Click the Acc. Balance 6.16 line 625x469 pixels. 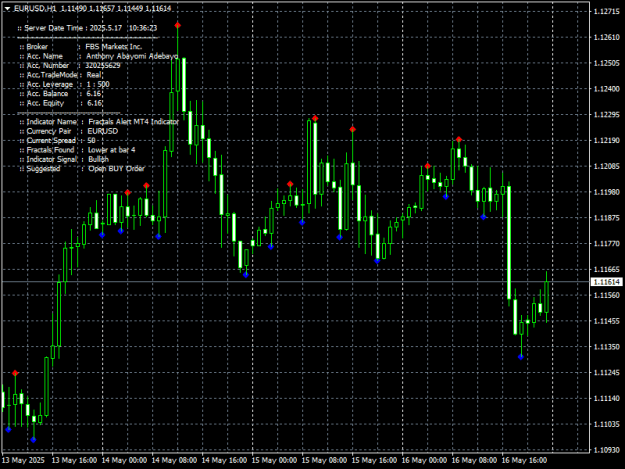(x=60, y=94)
